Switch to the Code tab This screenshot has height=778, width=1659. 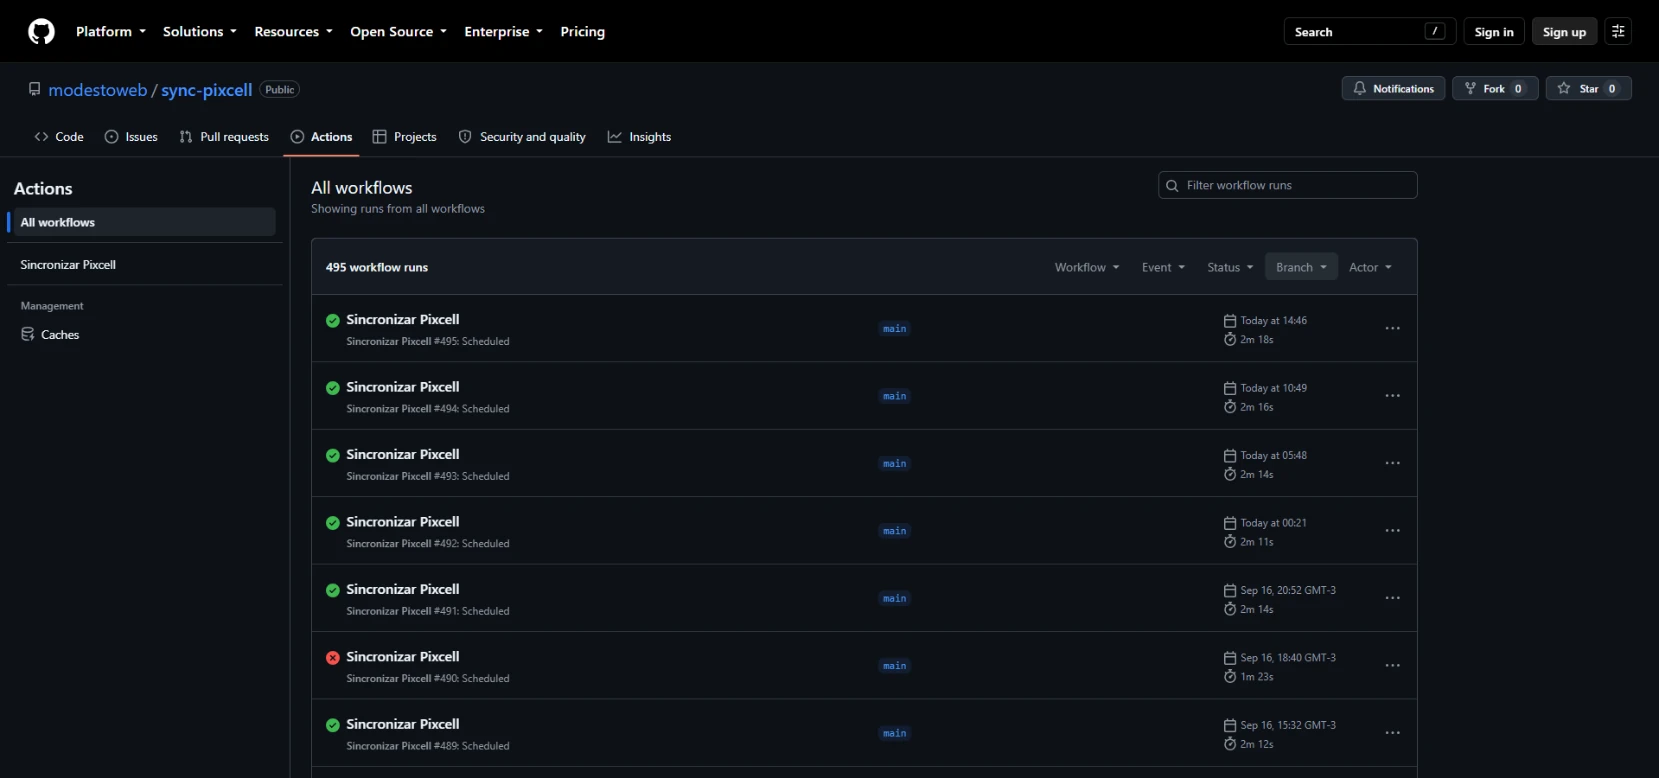pos(59,137)
